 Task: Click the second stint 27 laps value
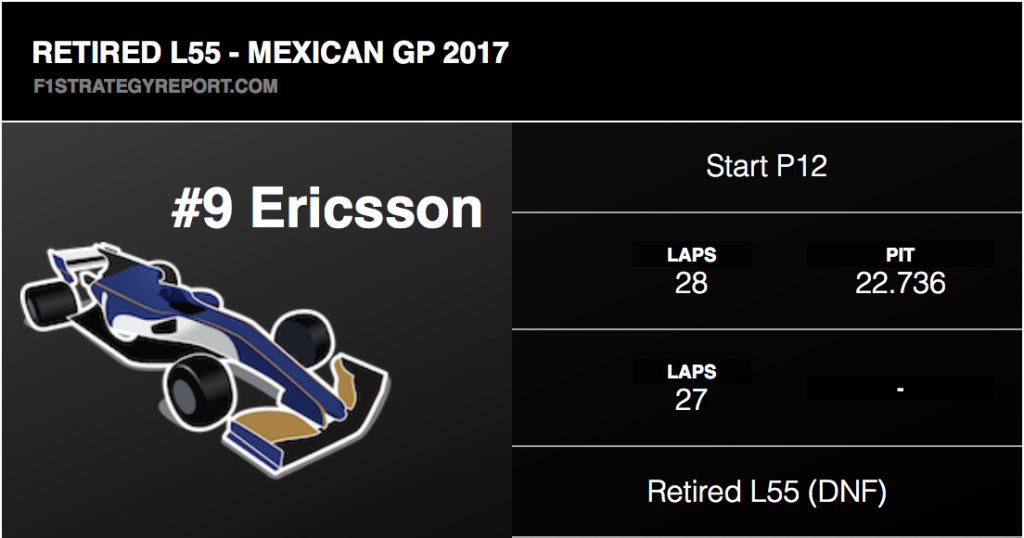pos(691,400)
